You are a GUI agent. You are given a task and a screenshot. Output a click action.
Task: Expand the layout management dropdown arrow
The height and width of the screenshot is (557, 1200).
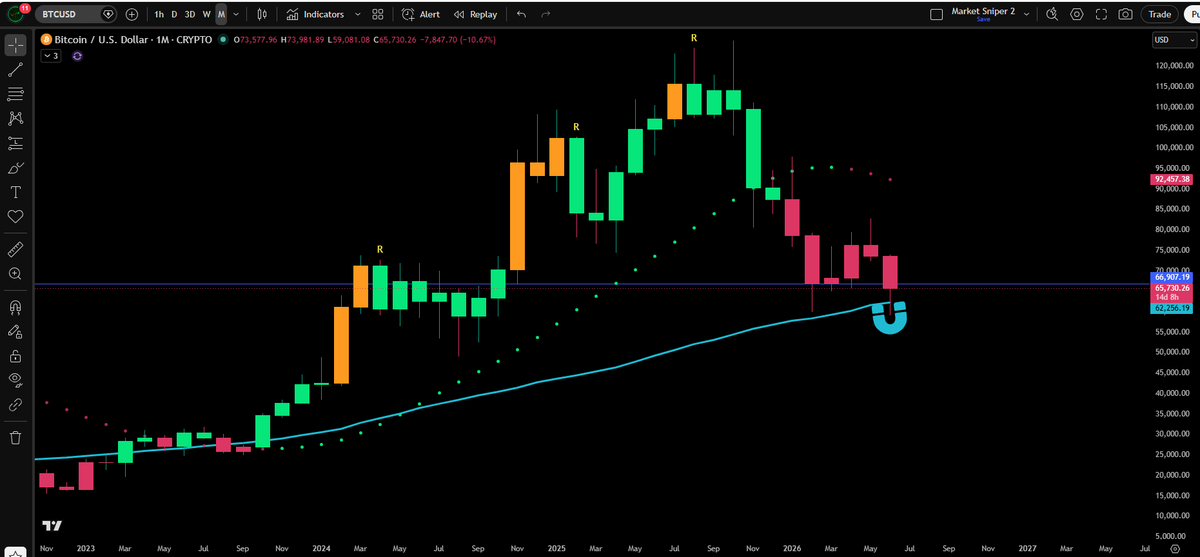click(x=1027, y=15)
